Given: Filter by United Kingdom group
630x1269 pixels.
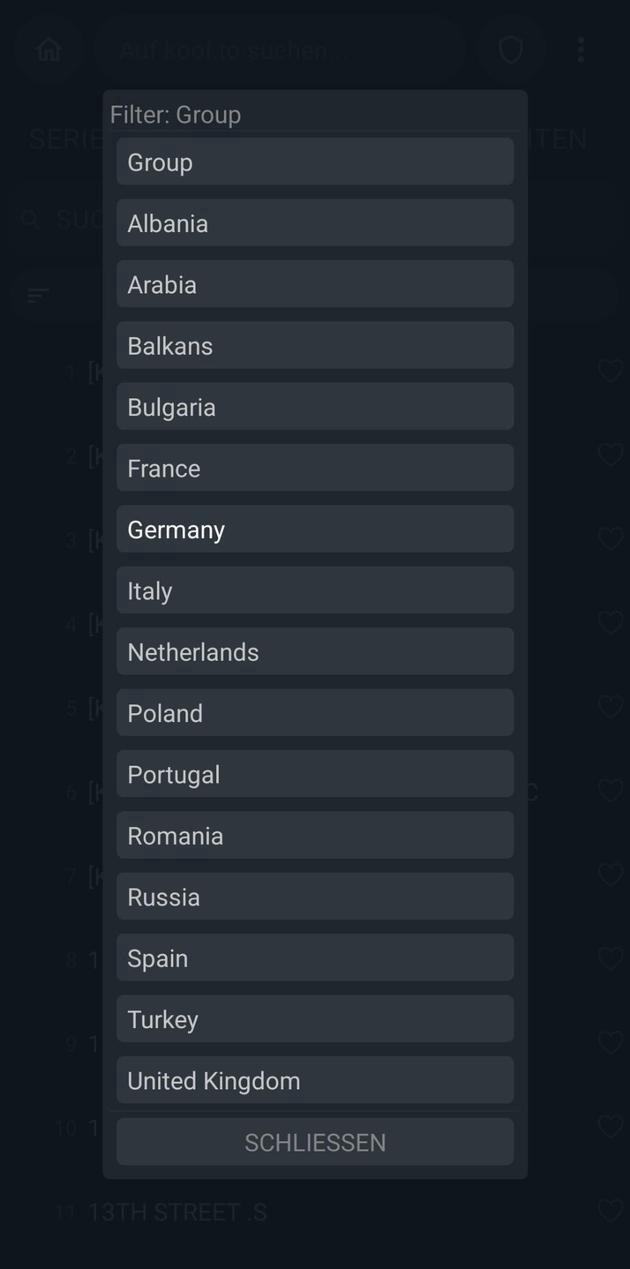Looking at the screenshot, I should pos(315,1080).
